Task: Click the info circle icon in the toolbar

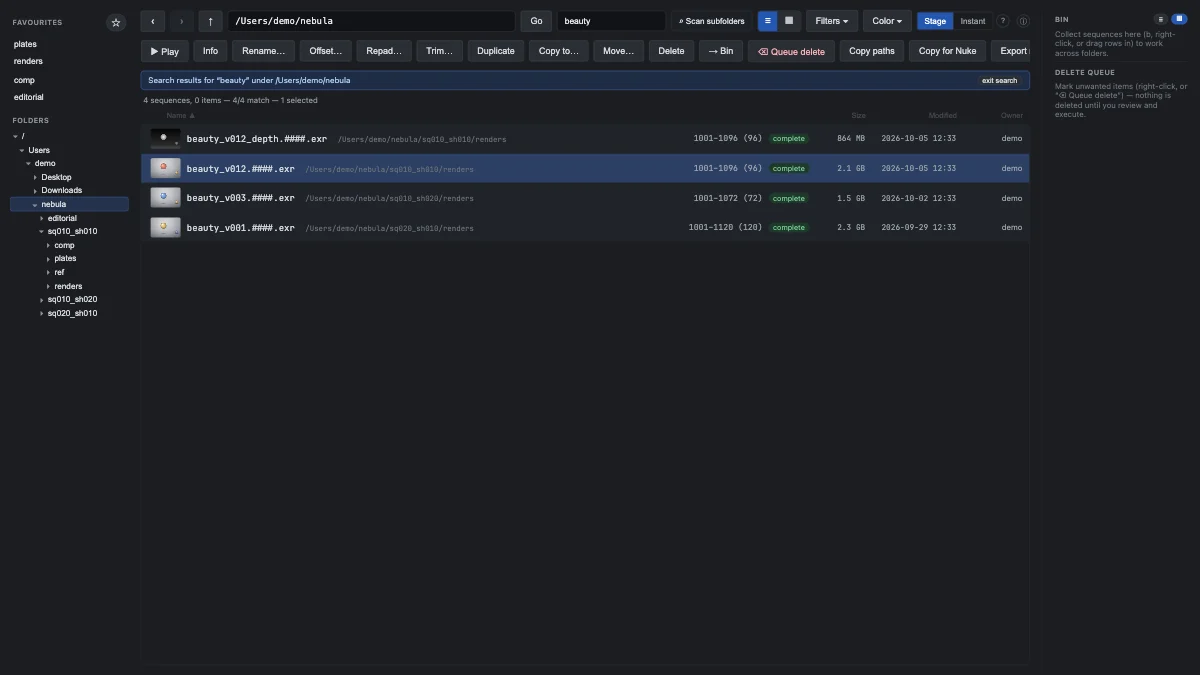Action: pyautogui.click(x=1023, y=21)
